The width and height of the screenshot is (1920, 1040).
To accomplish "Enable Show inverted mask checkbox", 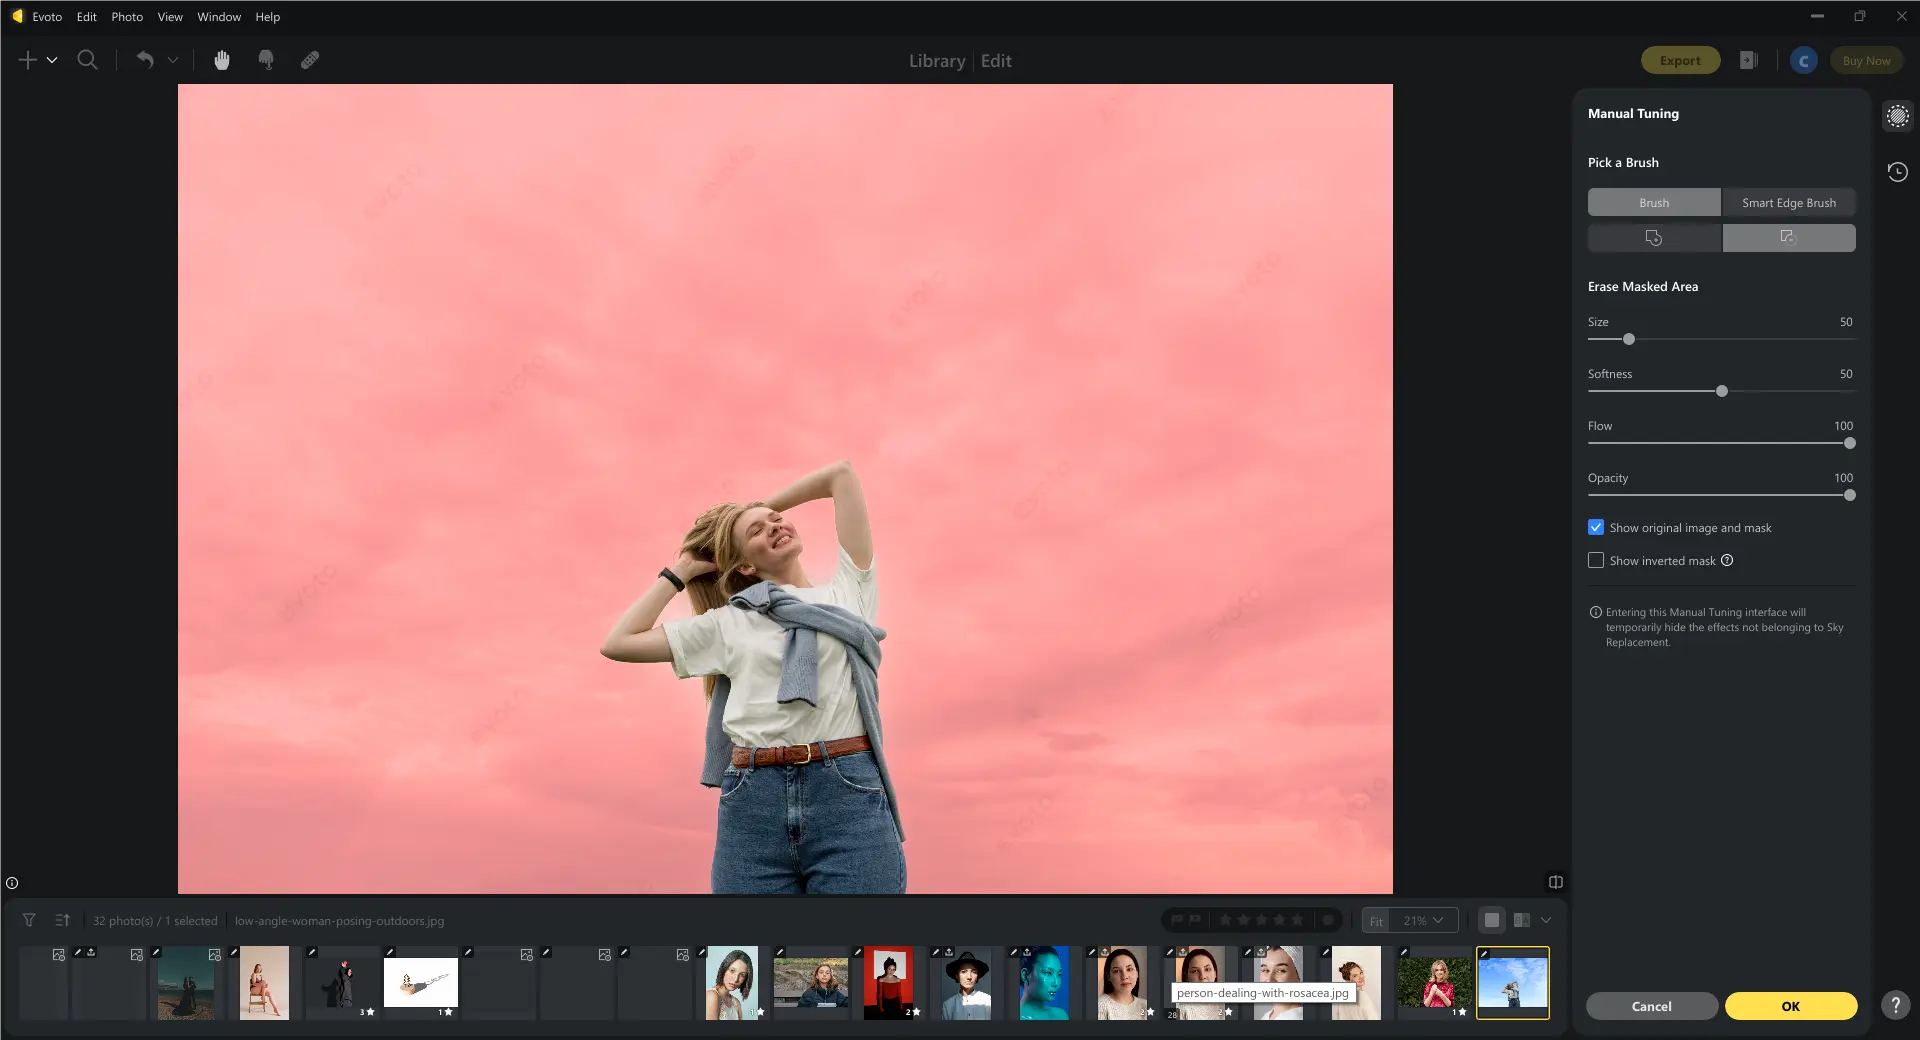I will tap(1596, 560).
